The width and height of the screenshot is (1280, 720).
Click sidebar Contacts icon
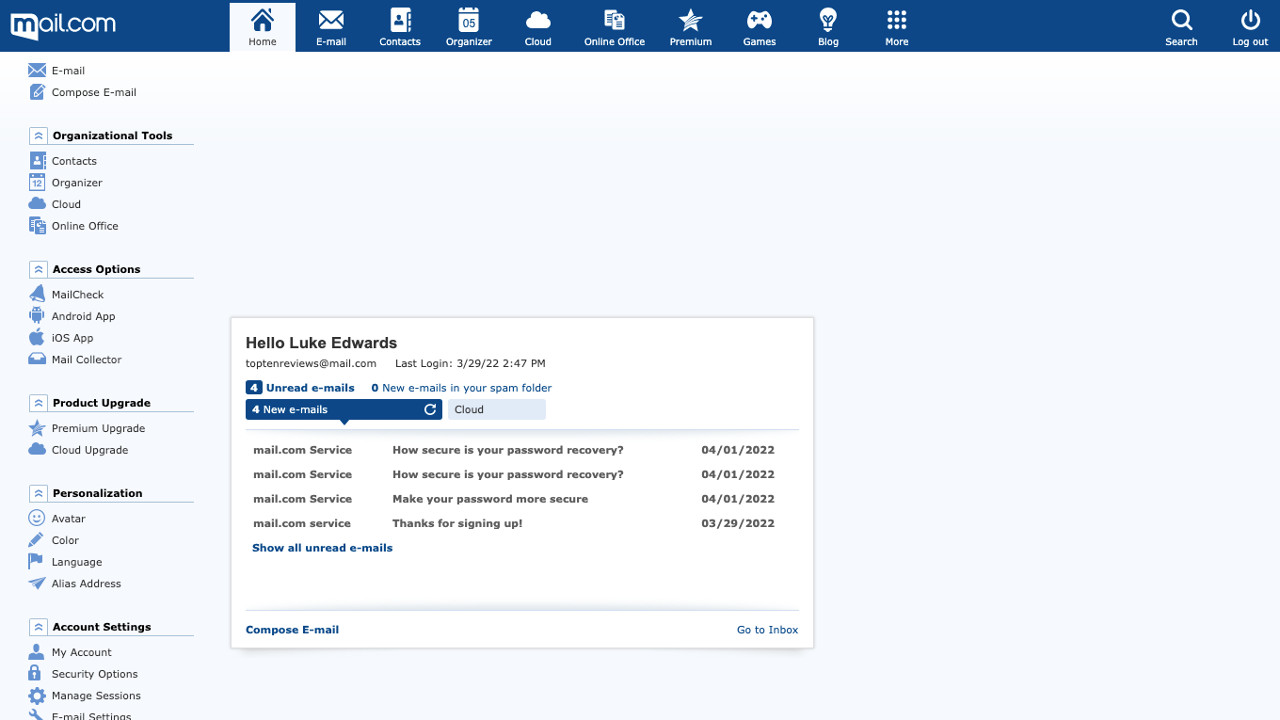(37, 161)
